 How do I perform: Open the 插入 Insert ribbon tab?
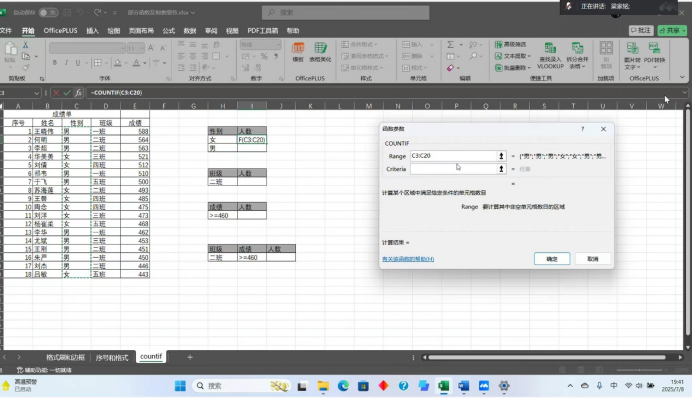coord(92,30)
